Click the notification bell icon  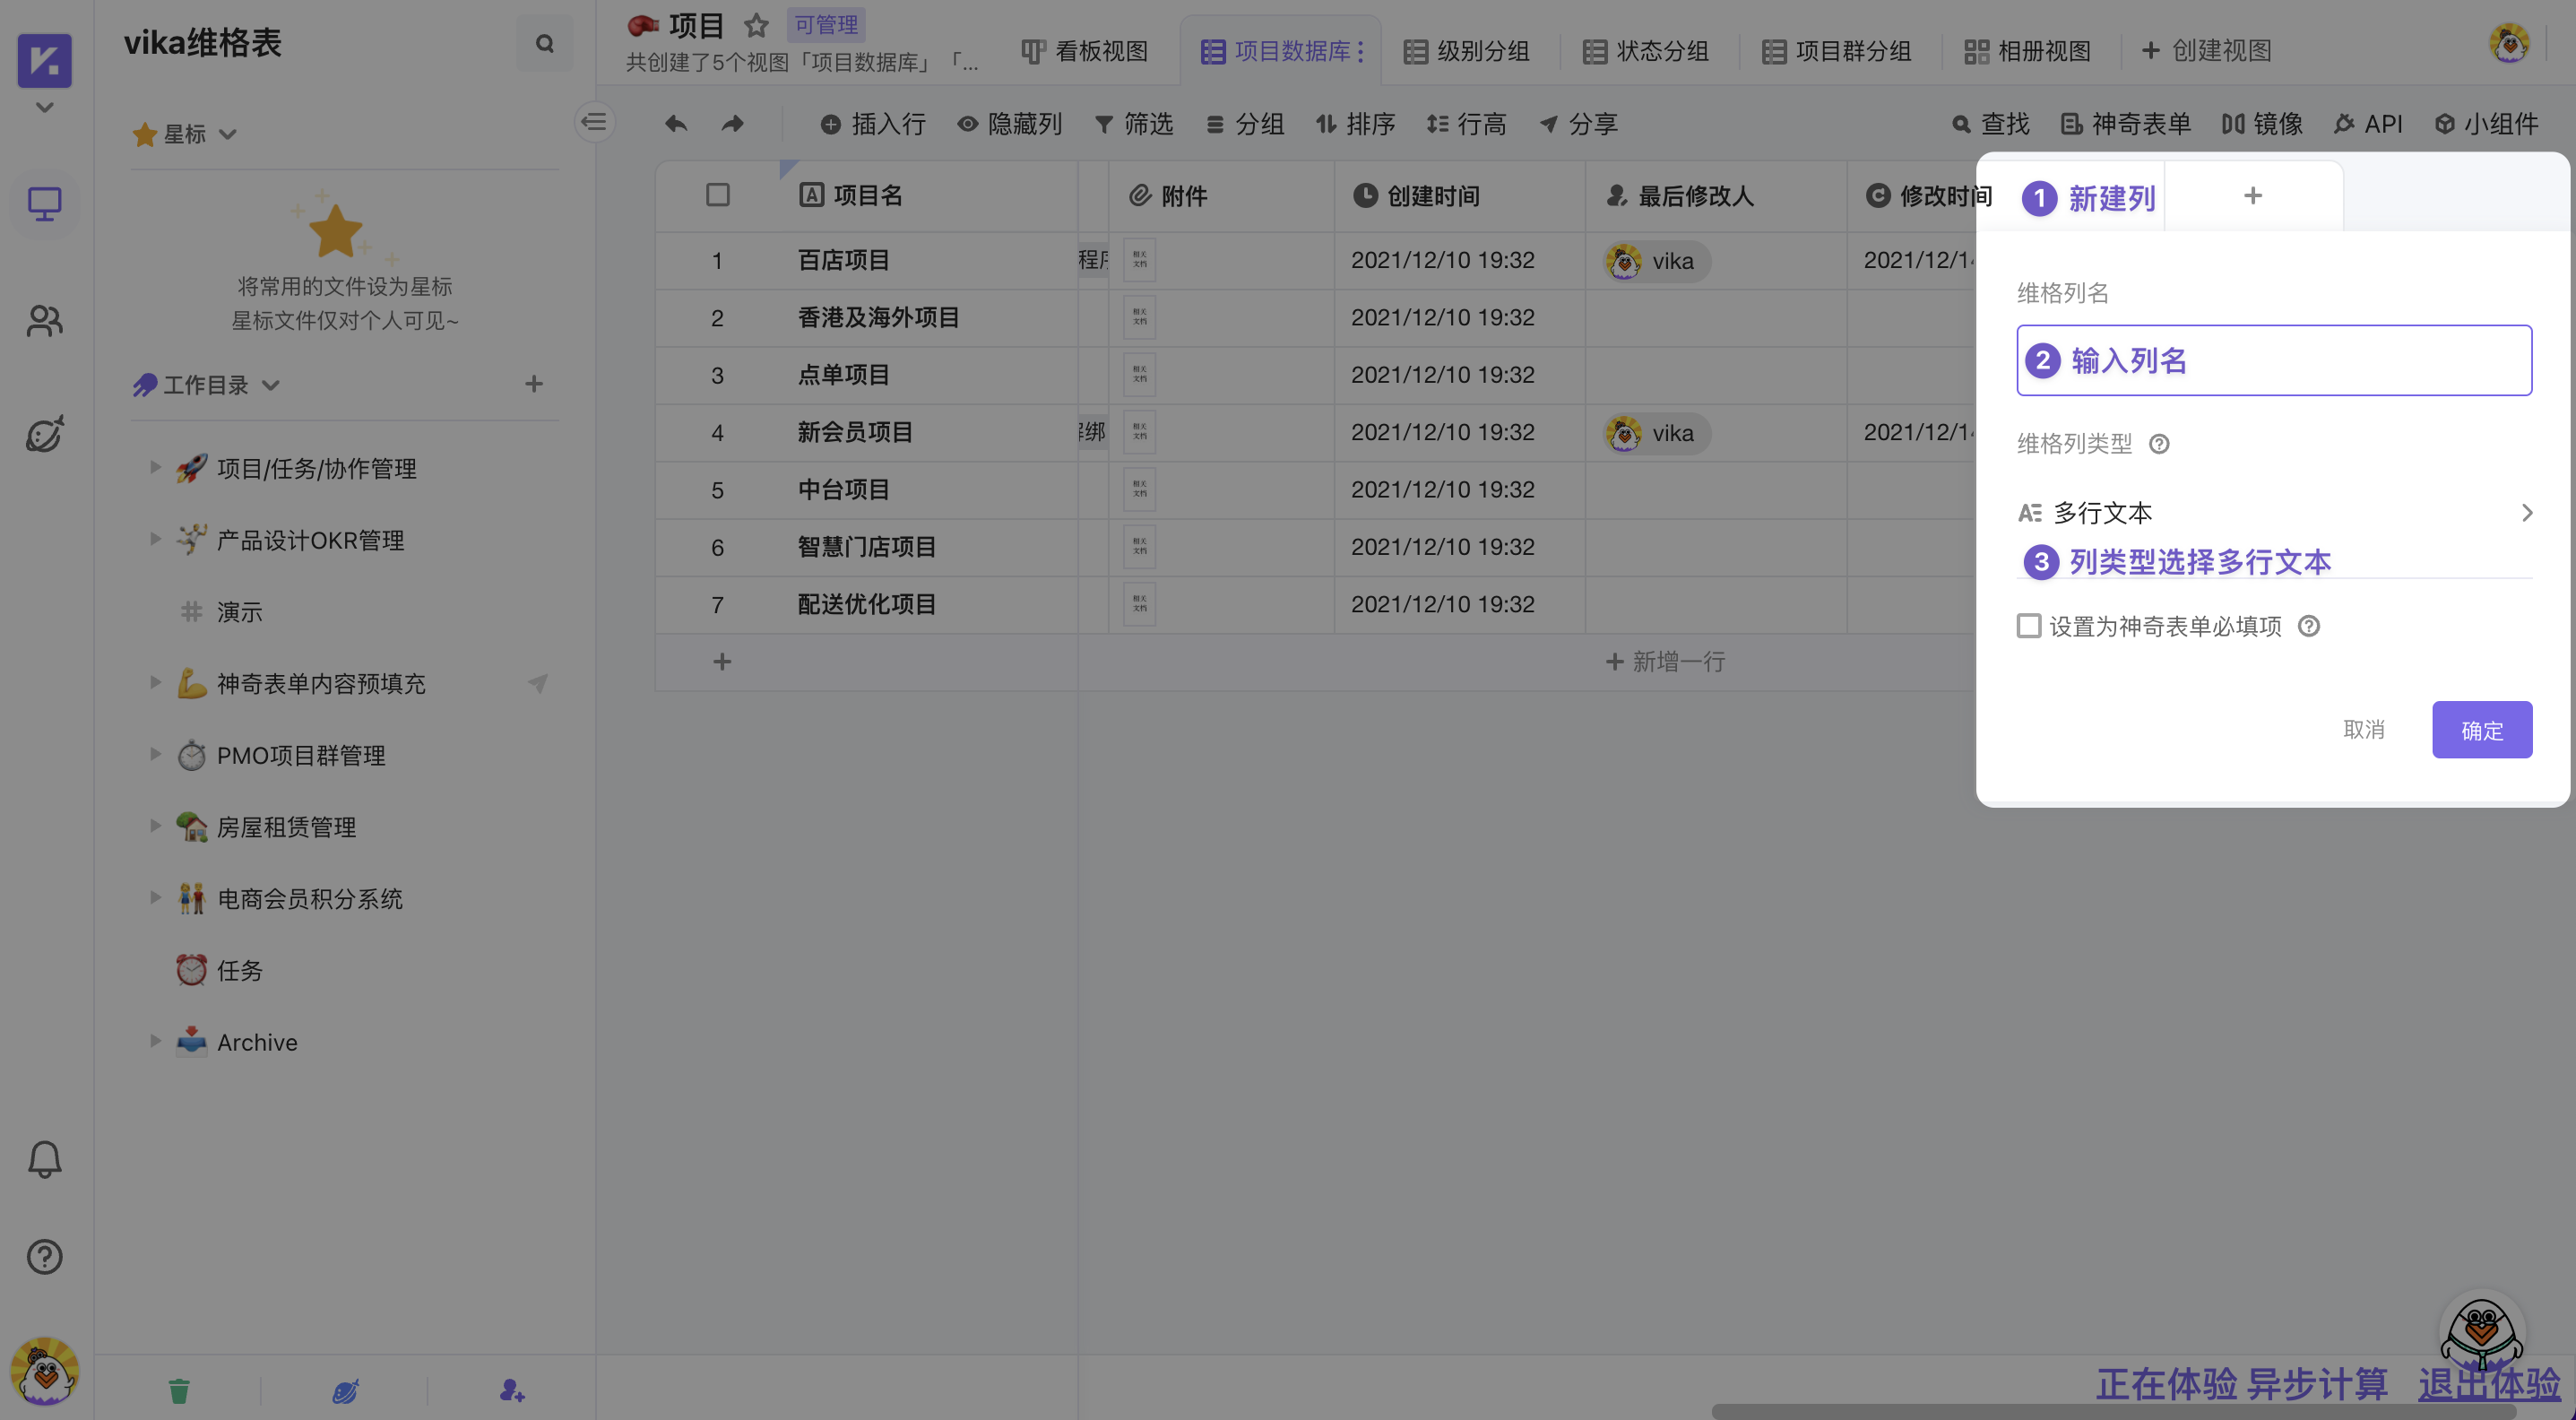tap(44, 1158)
